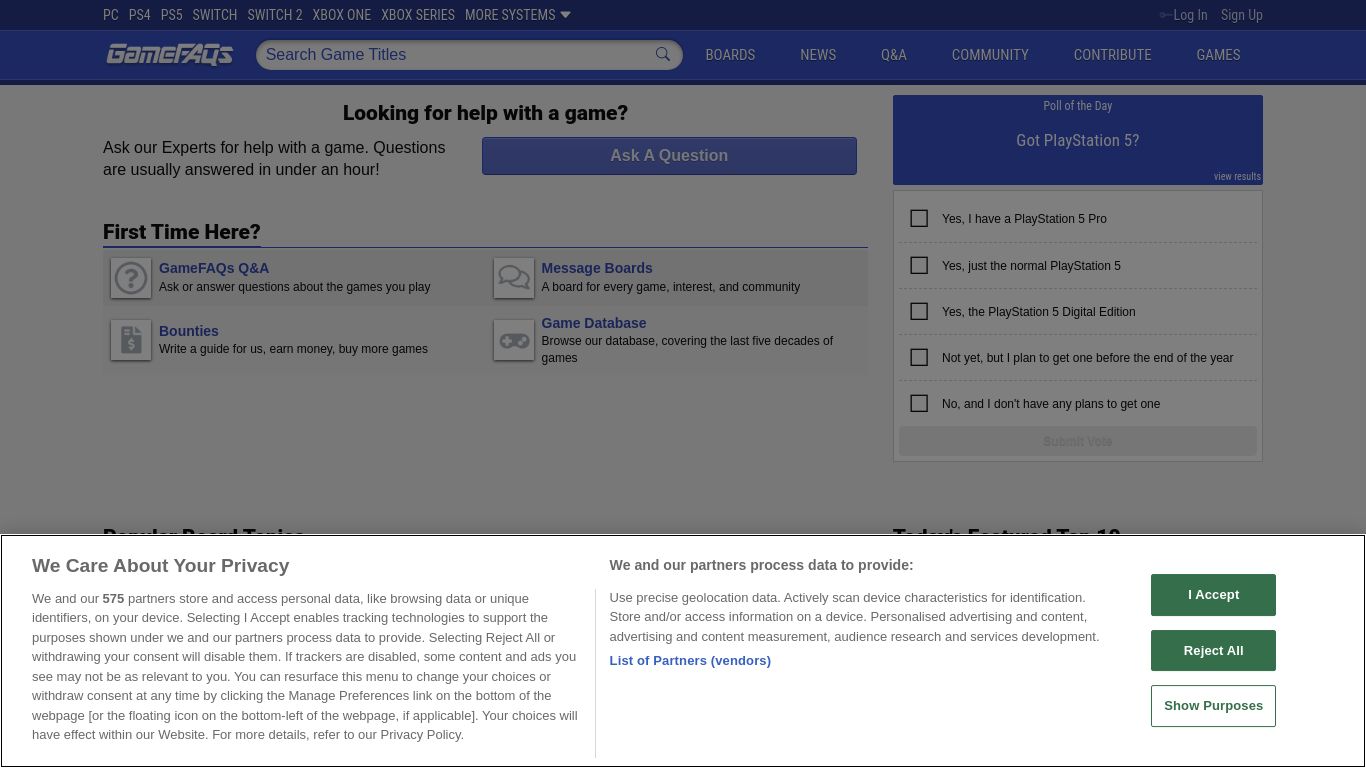Open the CONTRIBUTE menu
1366x768 pixels.
coord(1112,55)
